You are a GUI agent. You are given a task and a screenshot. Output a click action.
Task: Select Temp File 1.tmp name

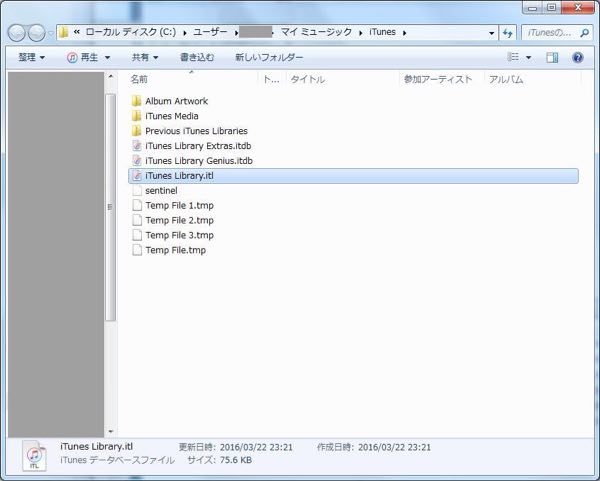click(179, 205)
